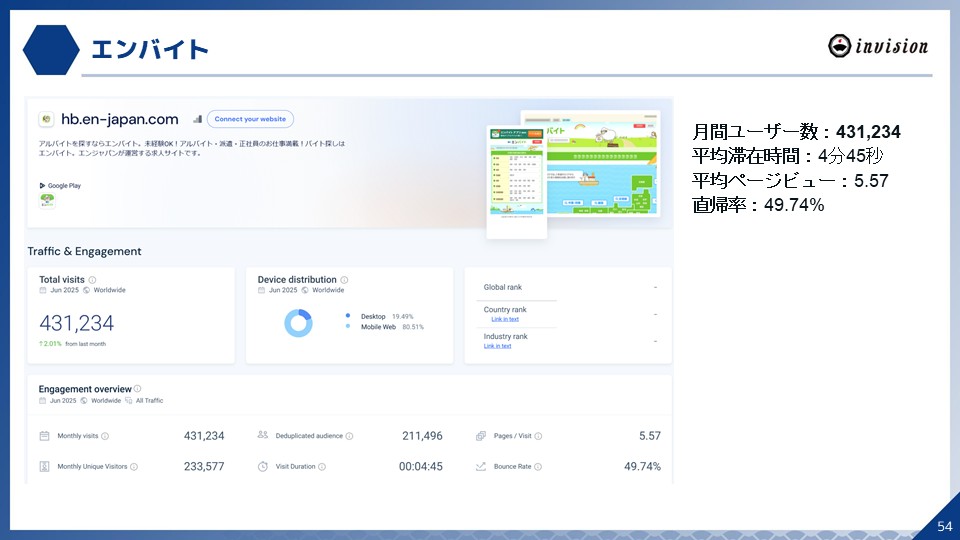Click the All Traffic filter icon
This screenshot has height=540, width=960.
coord(129,400)
